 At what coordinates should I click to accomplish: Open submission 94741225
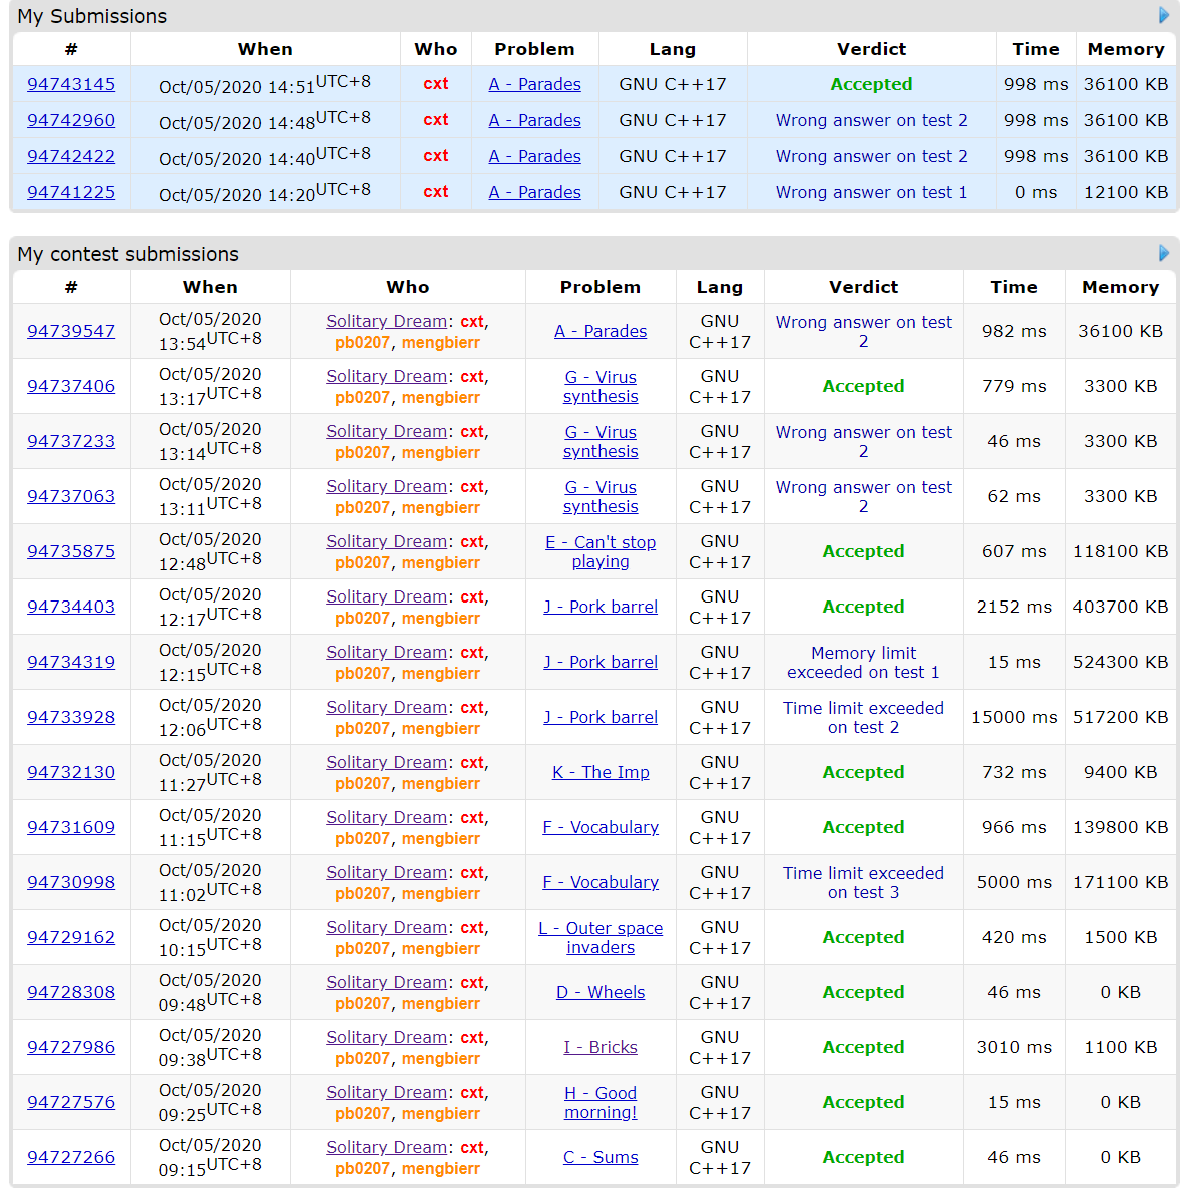point(71,193)
